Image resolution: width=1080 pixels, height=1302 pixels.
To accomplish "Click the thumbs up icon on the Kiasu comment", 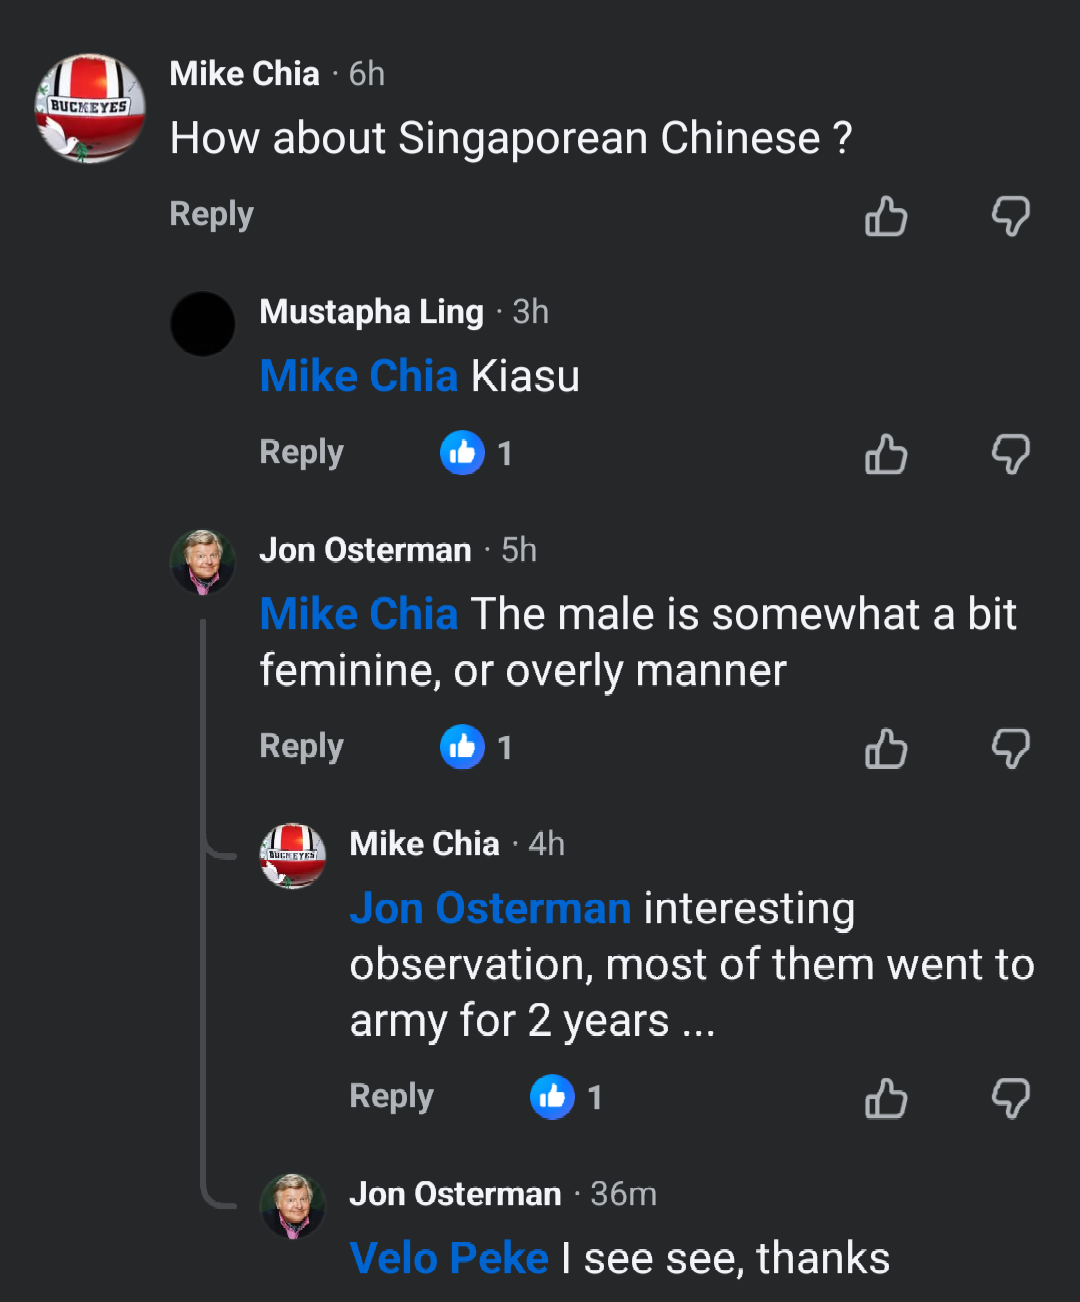I will tap(886, 453).
